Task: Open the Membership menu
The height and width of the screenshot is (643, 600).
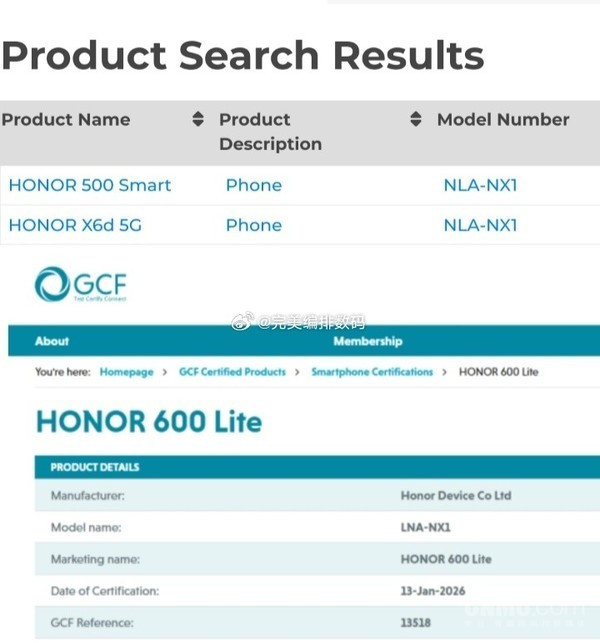Action: (x=368, y=341)
